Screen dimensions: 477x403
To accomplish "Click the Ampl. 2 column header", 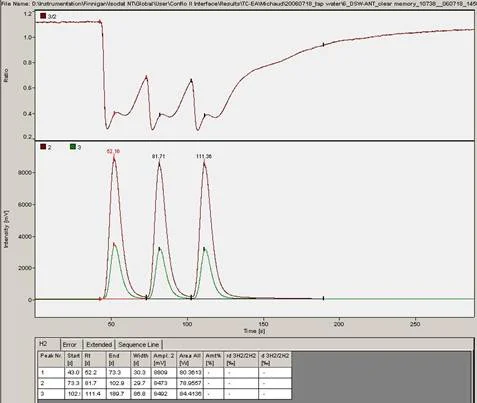I will (x=164, y=359).
